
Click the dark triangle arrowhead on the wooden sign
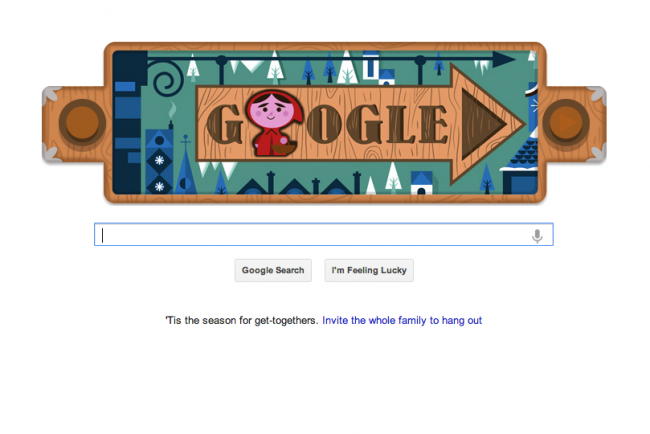tap(483, 124)
